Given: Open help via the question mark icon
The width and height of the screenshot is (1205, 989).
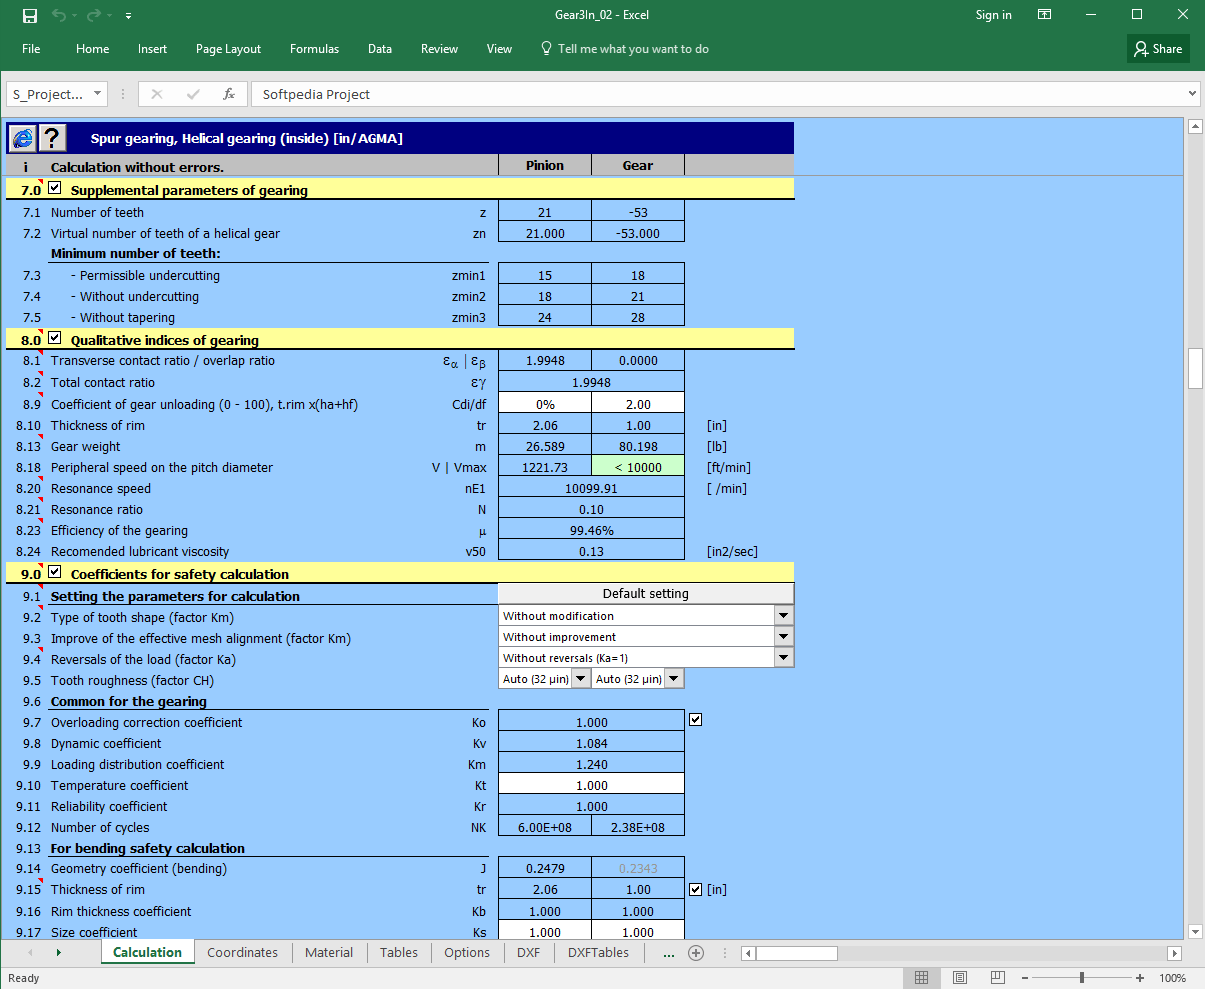Looking at the screenshot, I should (x=52, y=137).
